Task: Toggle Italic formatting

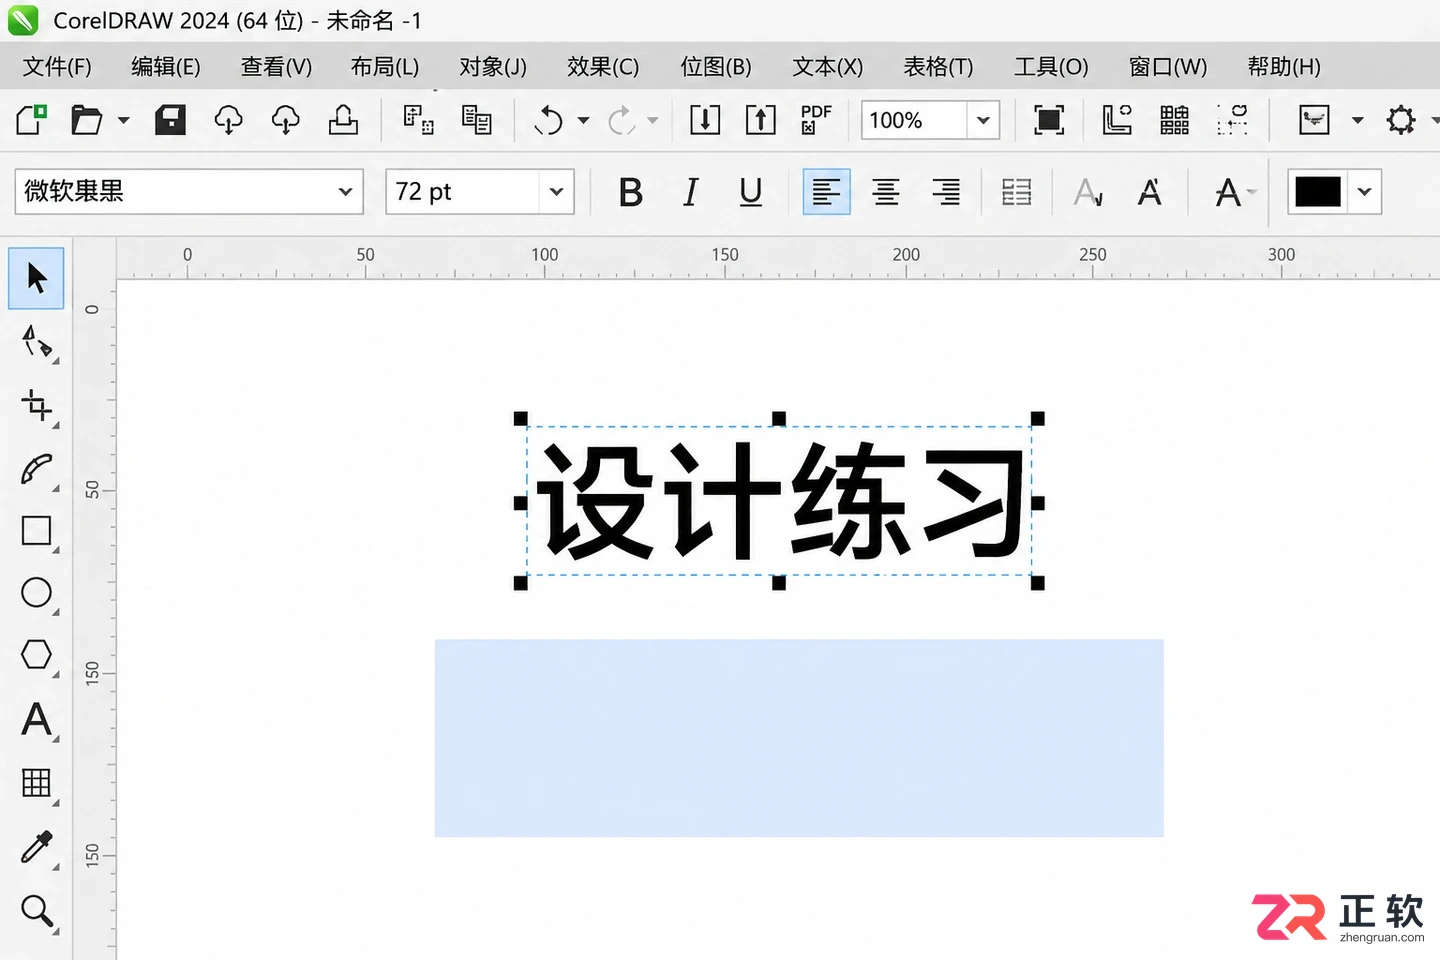Action: (x=690, y=192)
